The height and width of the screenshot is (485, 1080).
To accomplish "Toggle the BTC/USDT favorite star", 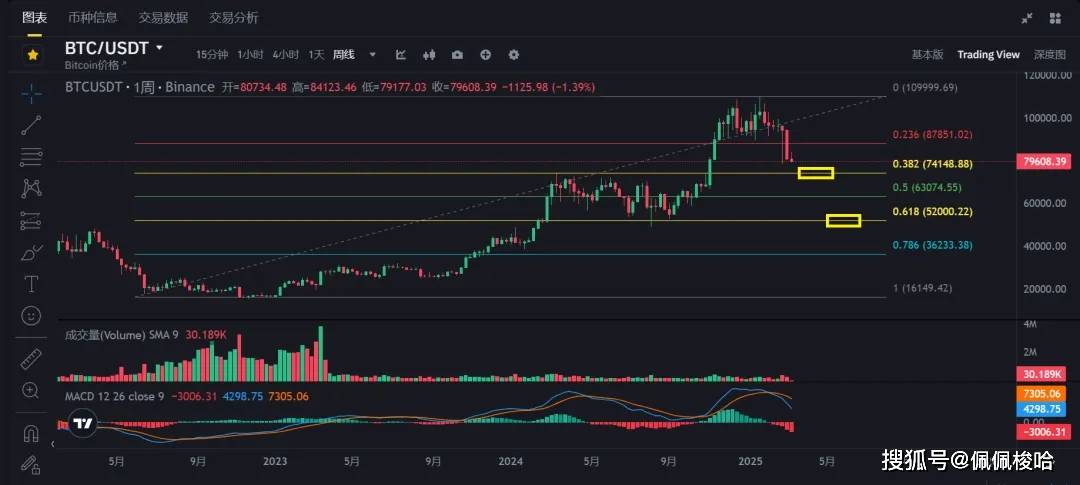I will pos(33,54).
